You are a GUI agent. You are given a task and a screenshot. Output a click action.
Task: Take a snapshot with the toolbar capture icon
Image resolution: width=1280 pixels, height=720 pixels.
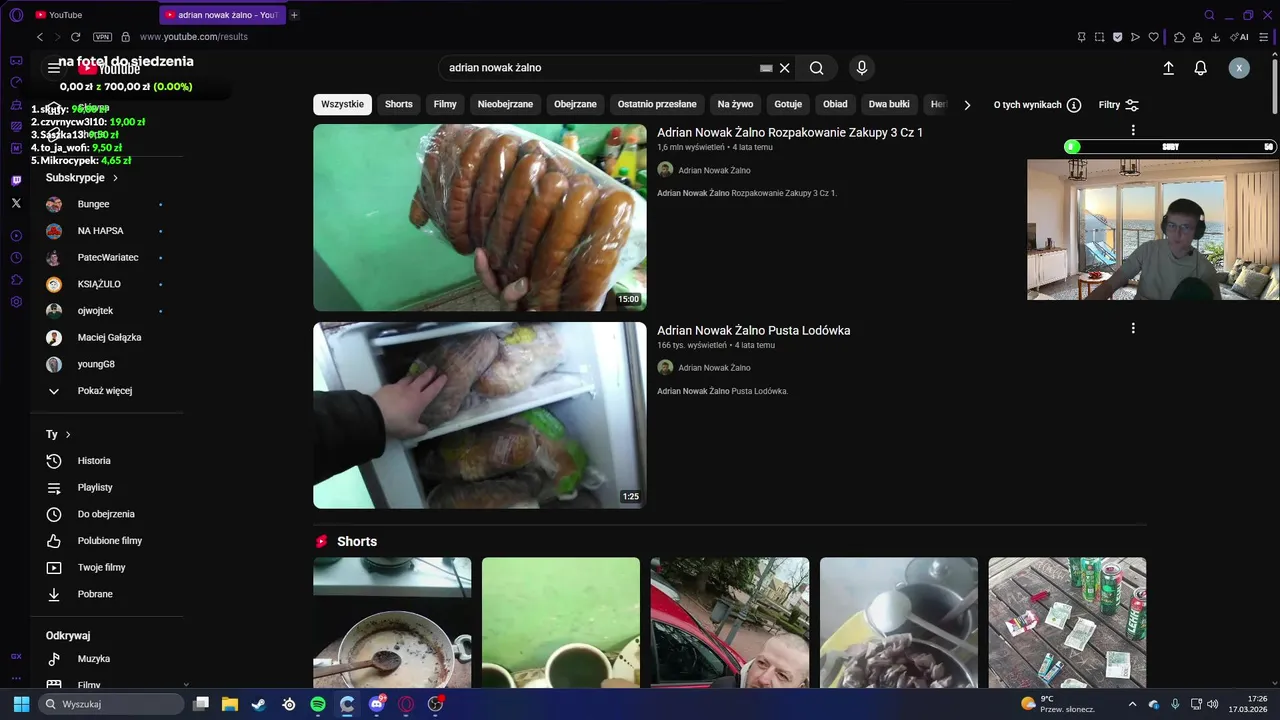coord(1099,37)
